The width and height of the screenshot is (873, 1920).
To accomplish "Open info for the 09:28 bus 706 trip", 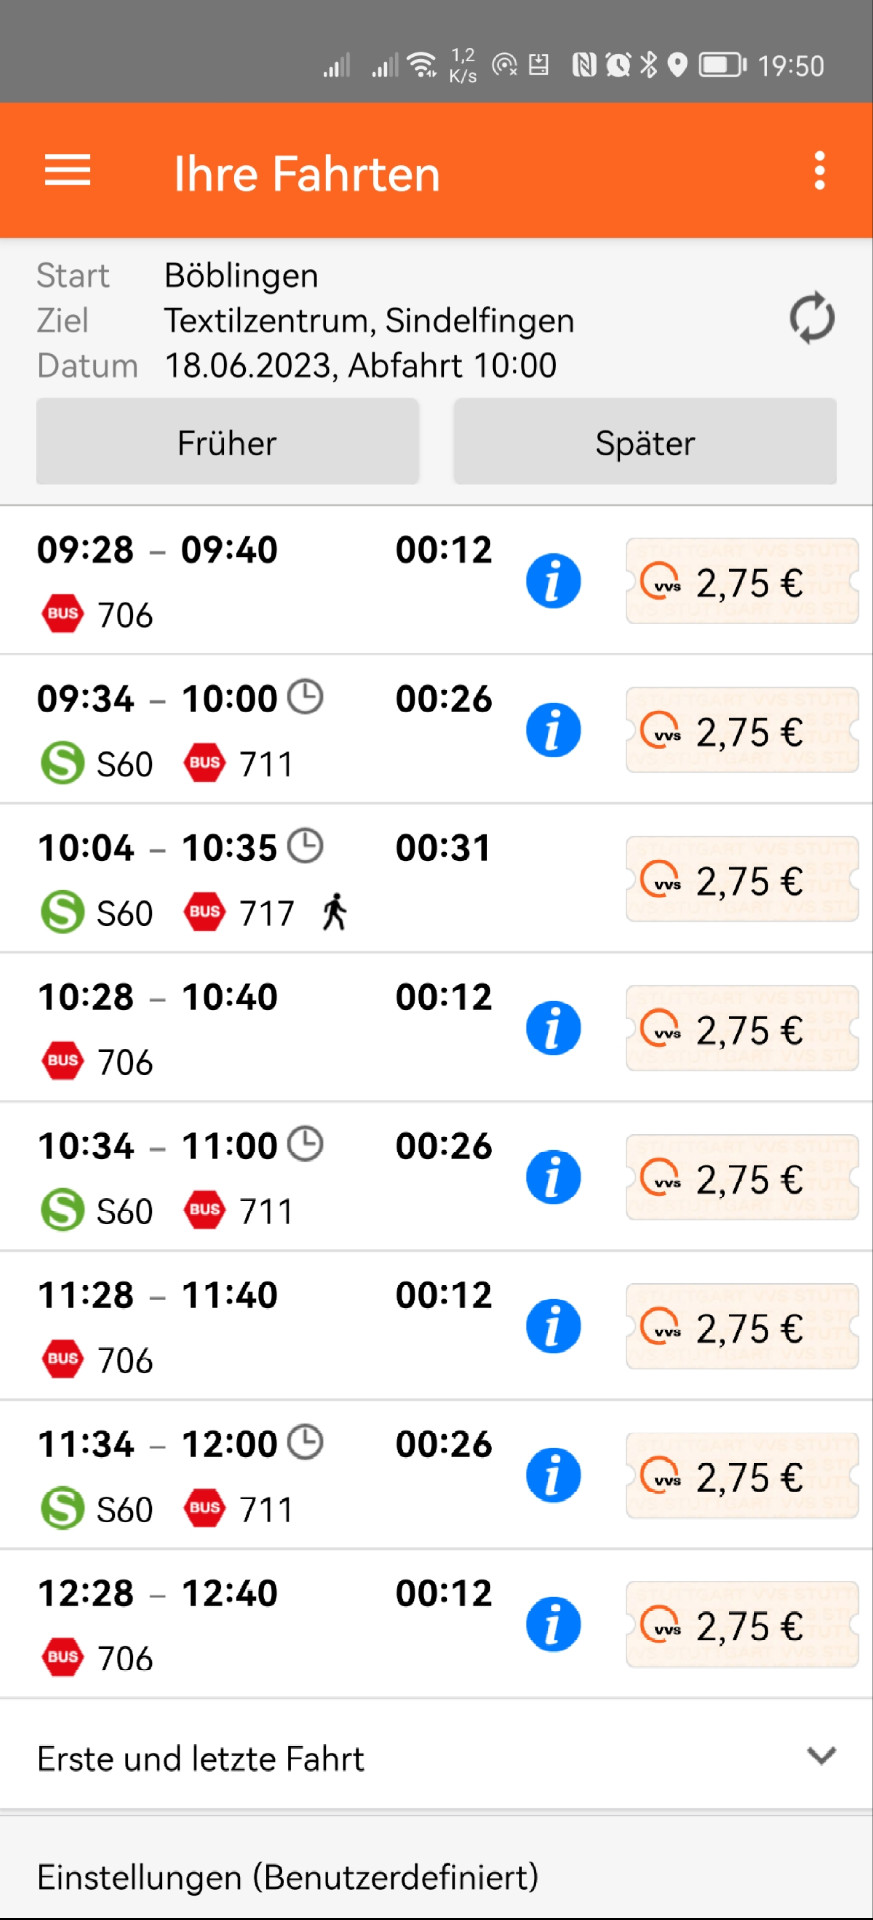I will click(553, 581).
